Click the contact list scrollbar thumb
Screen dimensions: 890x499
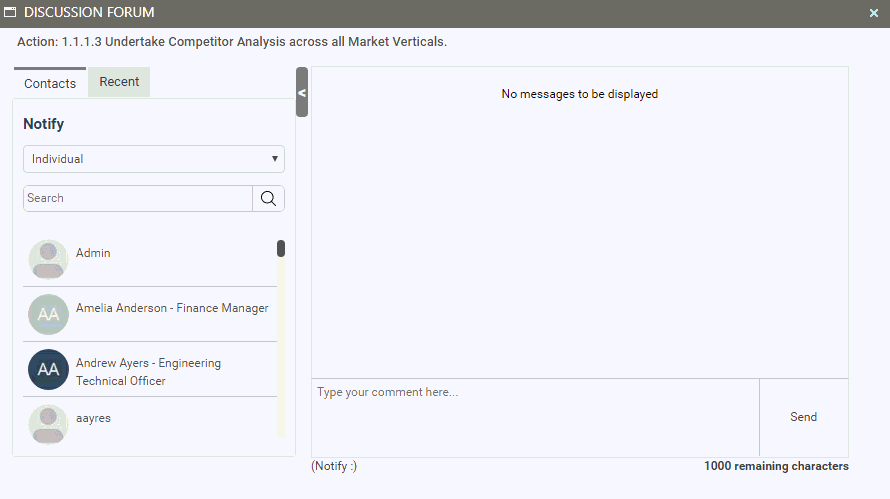[x=281, y=249]
